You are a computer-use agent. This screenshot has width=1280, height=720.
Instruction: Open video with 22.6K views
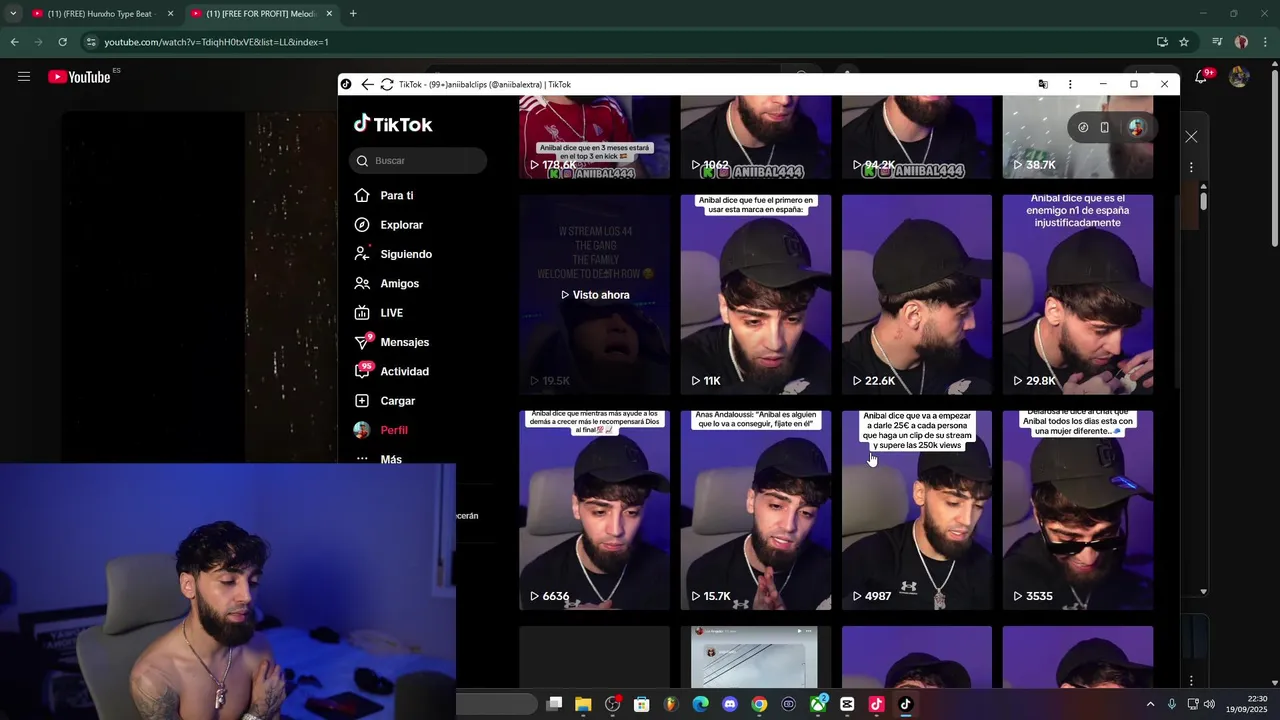(x=917, y=294)
